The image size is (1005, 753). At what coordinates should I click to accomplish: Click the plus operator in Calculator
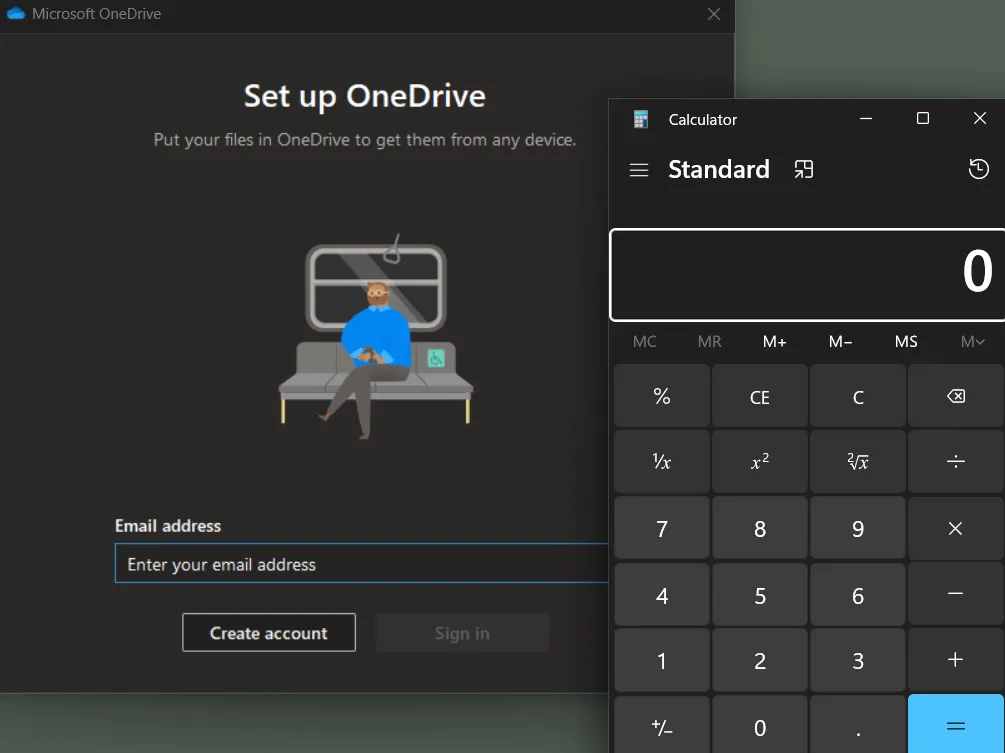click(955, 660)
